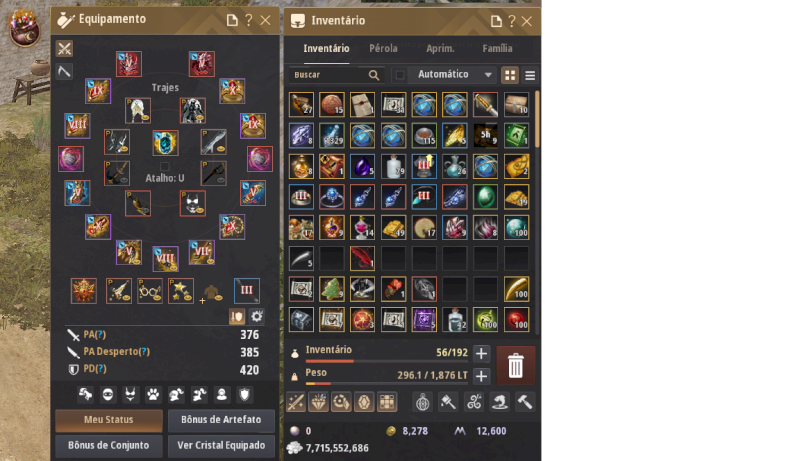The height and width of the screenshot is (461, 800).
Task: Toggle the checkbox beside Automático
Action: tap(400, 75)
